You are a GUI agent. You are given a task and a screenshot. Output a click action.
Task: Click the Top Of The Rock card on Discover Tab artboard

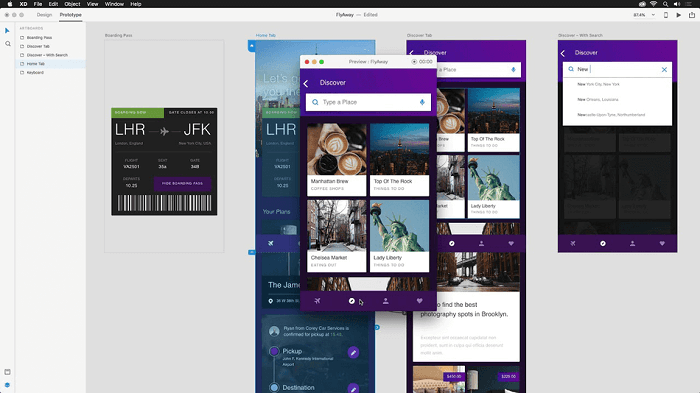point(493,120)
